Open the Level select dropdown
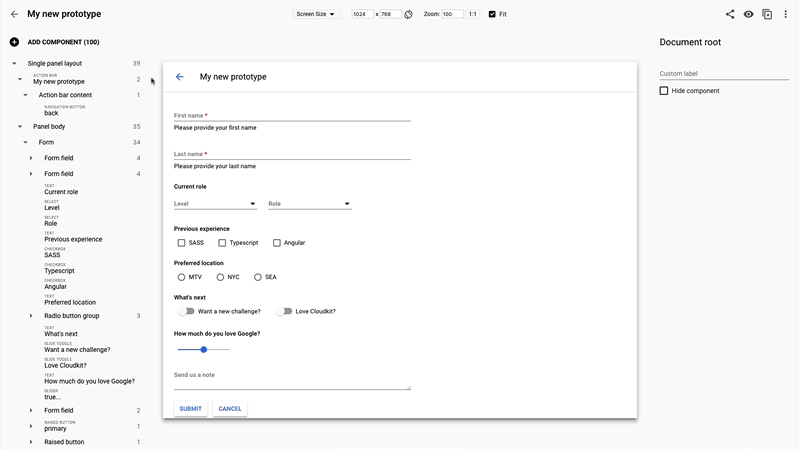The image size is (800, 450). 215,204
